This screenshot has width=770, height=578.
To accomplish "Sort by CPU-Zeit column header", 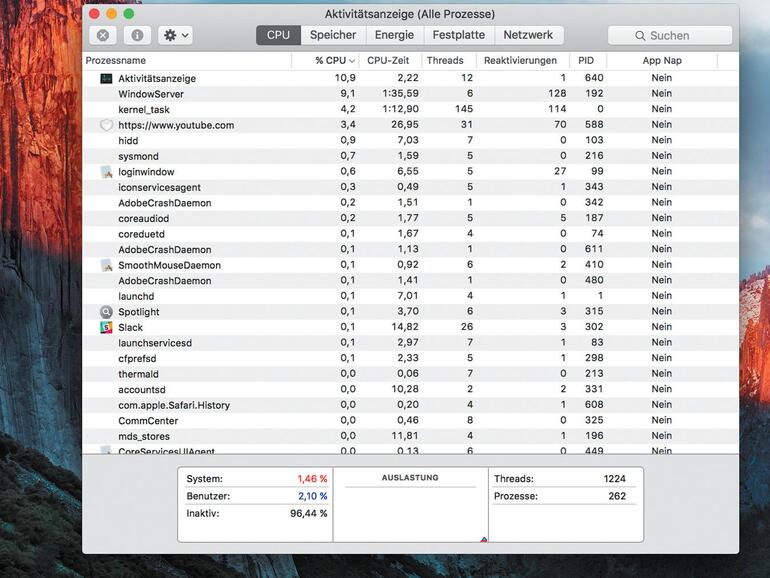I will pyautogui.click(x=390, y=61).
